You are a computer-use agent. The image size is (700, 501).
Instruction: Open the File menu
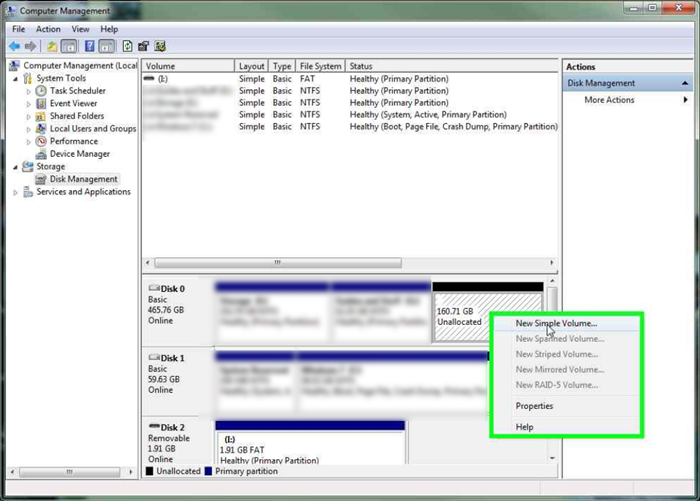(18, 29)
